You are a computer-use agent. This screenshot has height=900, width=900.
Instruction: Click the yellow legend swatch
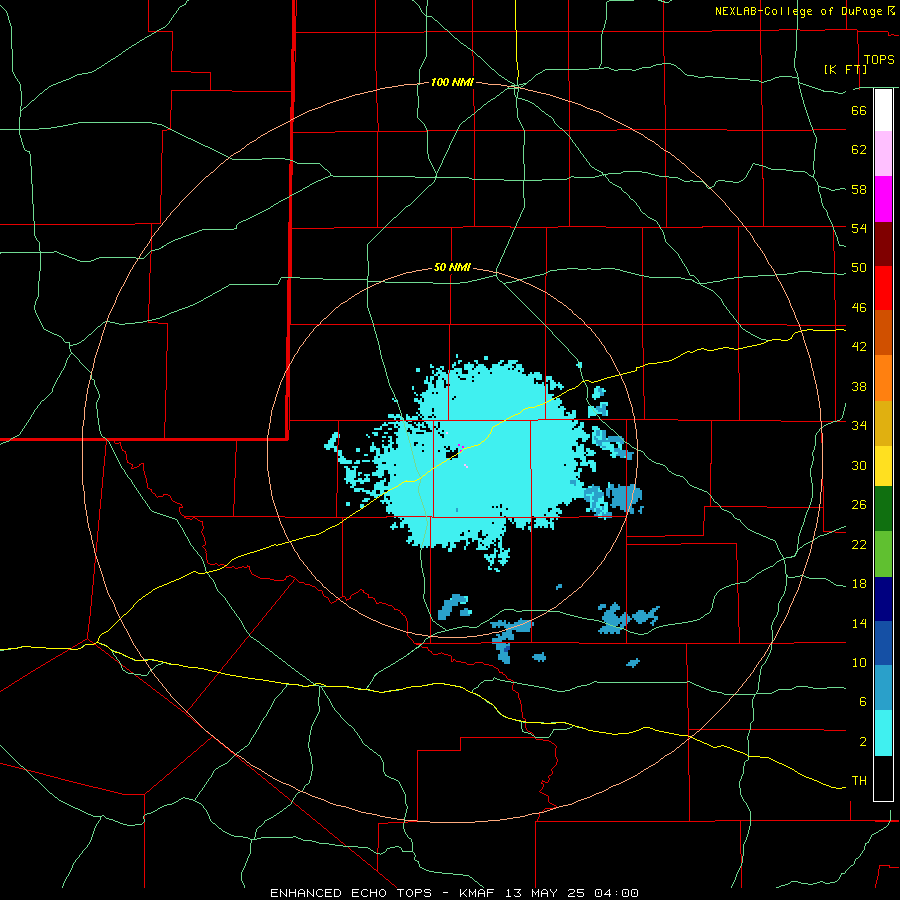point(883,466)
